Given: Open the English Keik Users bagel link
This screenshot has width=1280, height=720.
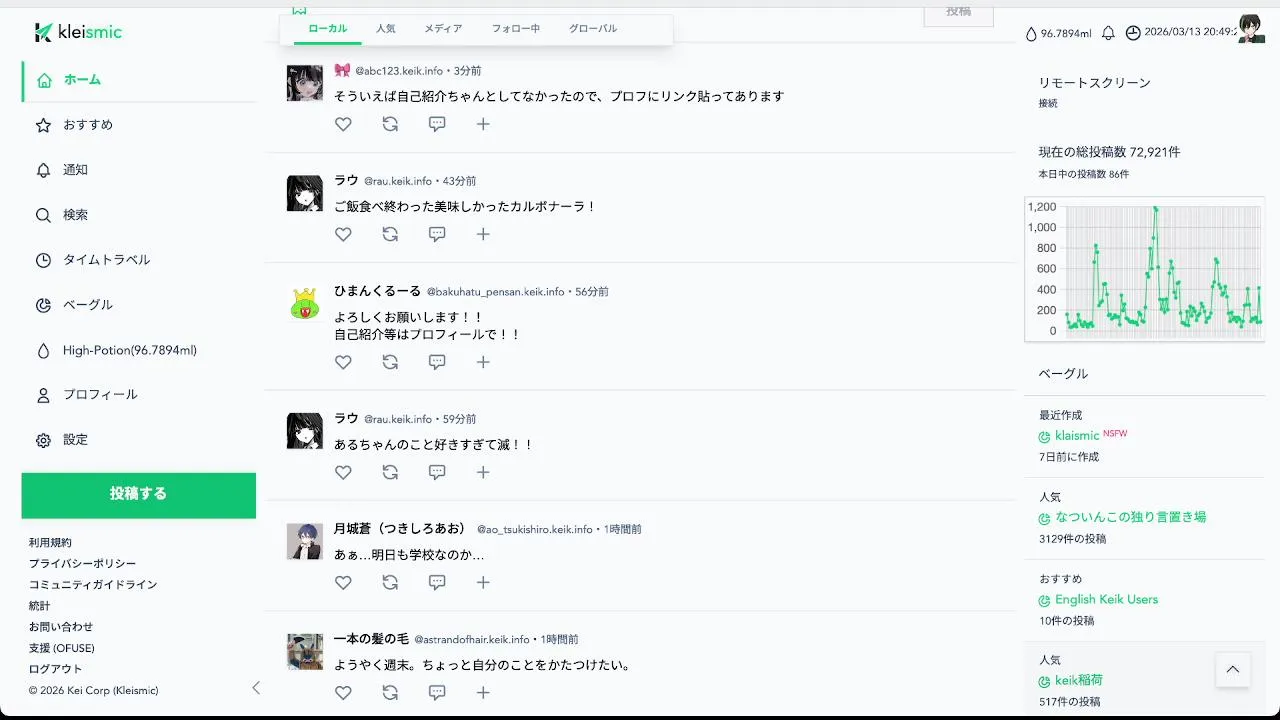Looking at the screenshot, I should [1106, 600].
